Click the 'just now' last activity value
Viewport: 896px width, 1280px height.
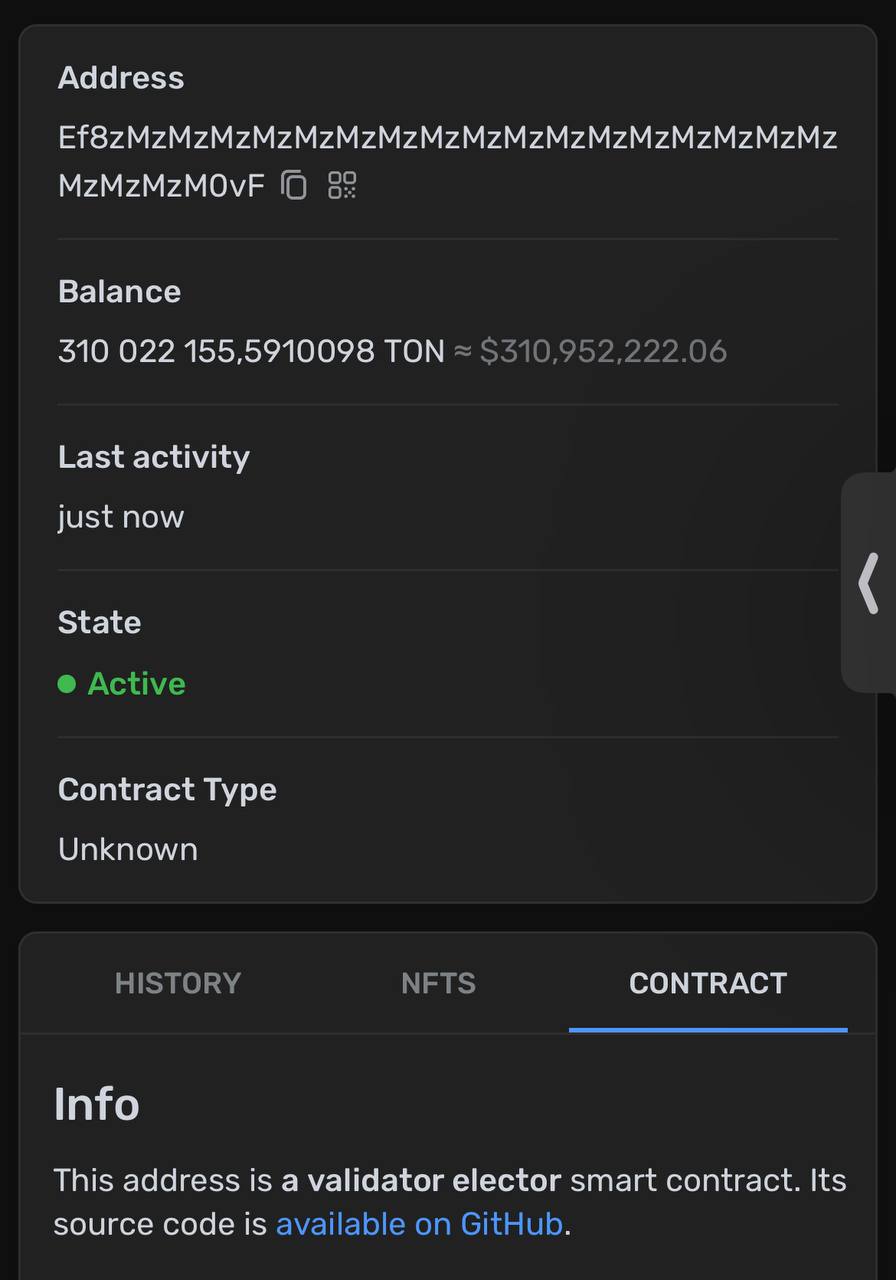pos(121,517)
